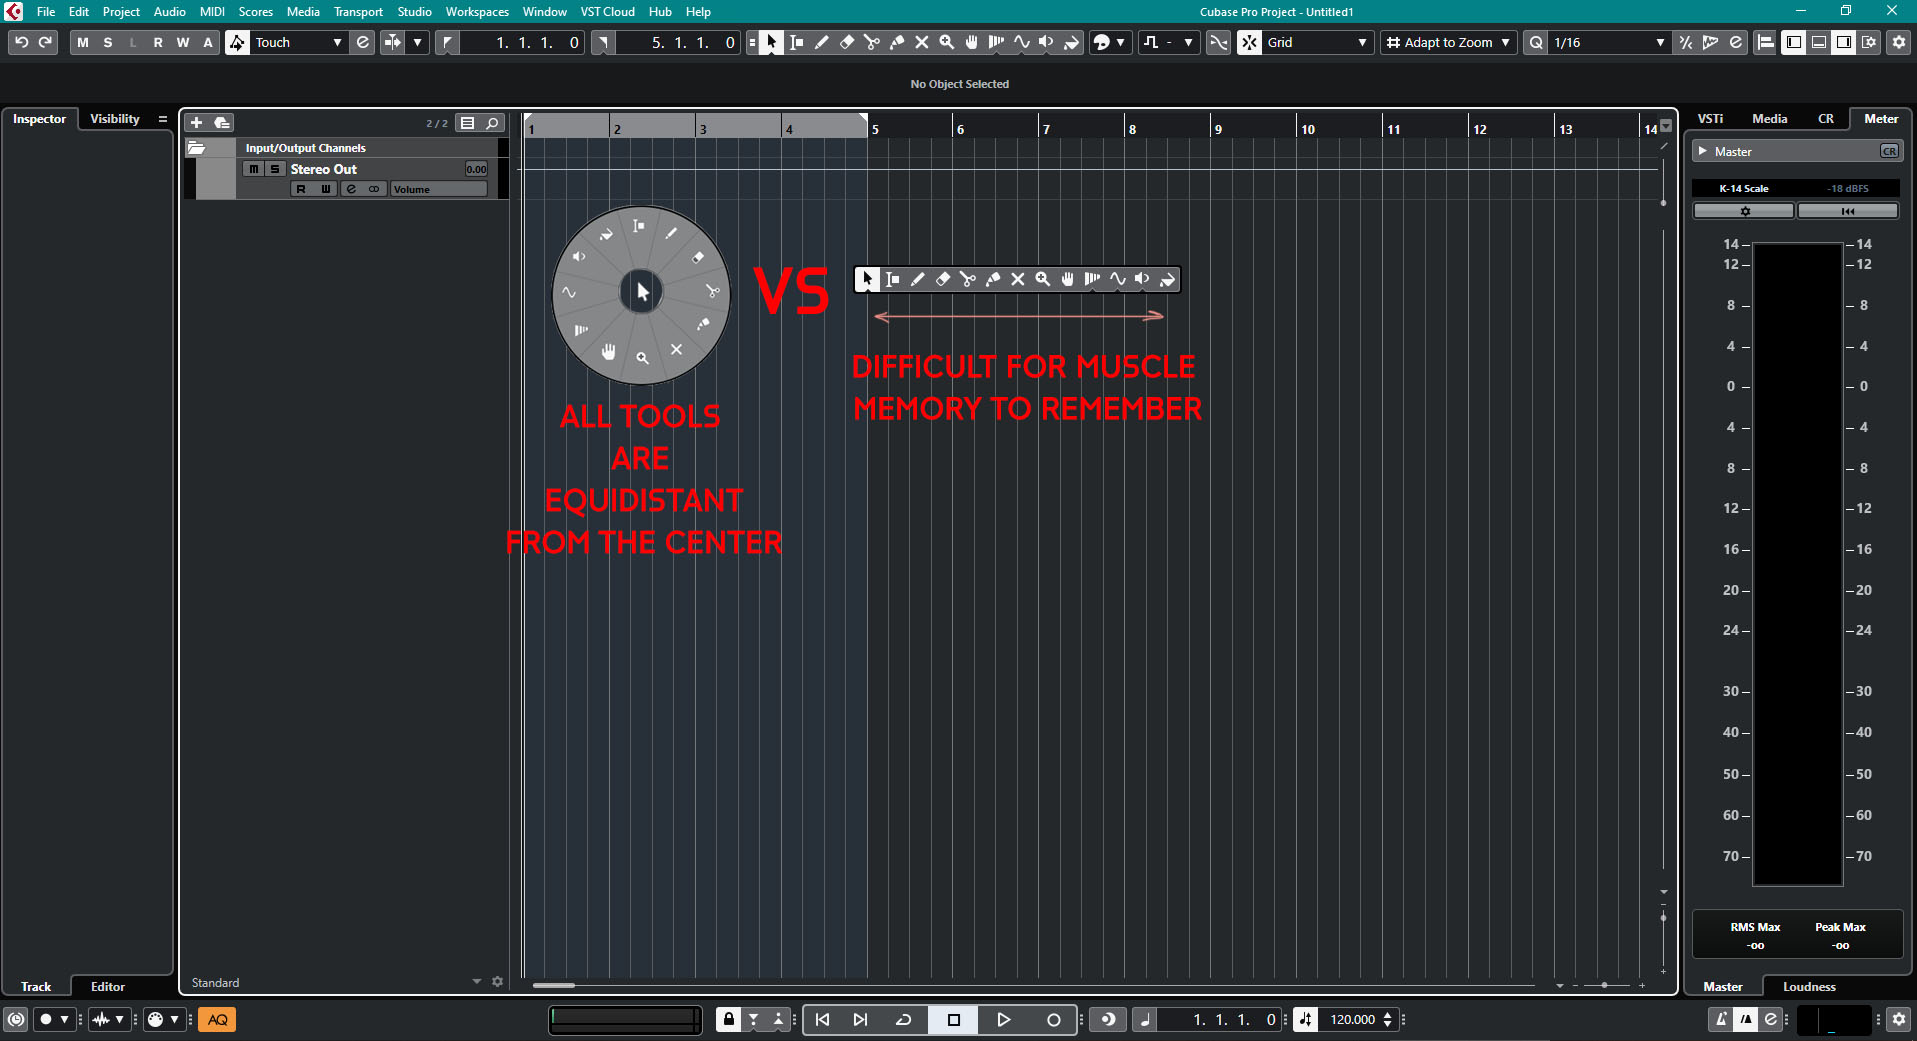
Task: Click the Undo arrow in the toolbar
Action: [x=21, y=42]
